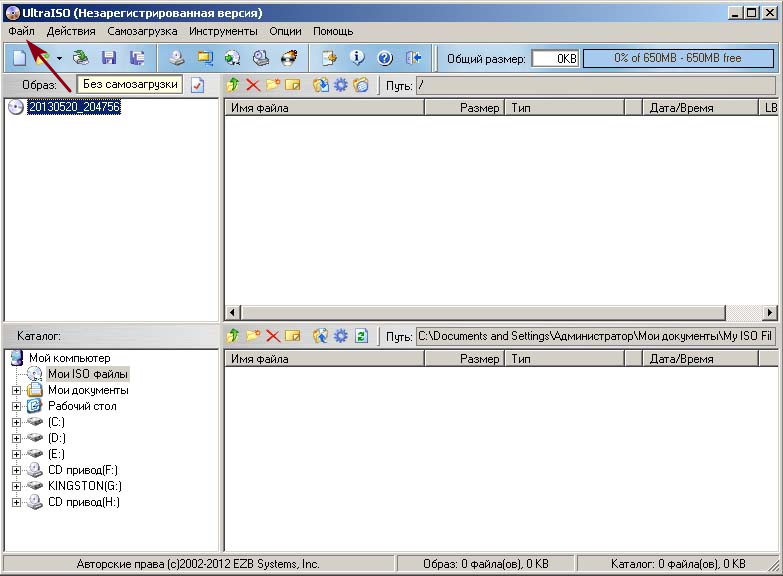Click the red Delete X in catalog toolbar
The image size is (783, 576).
[273, 336]
